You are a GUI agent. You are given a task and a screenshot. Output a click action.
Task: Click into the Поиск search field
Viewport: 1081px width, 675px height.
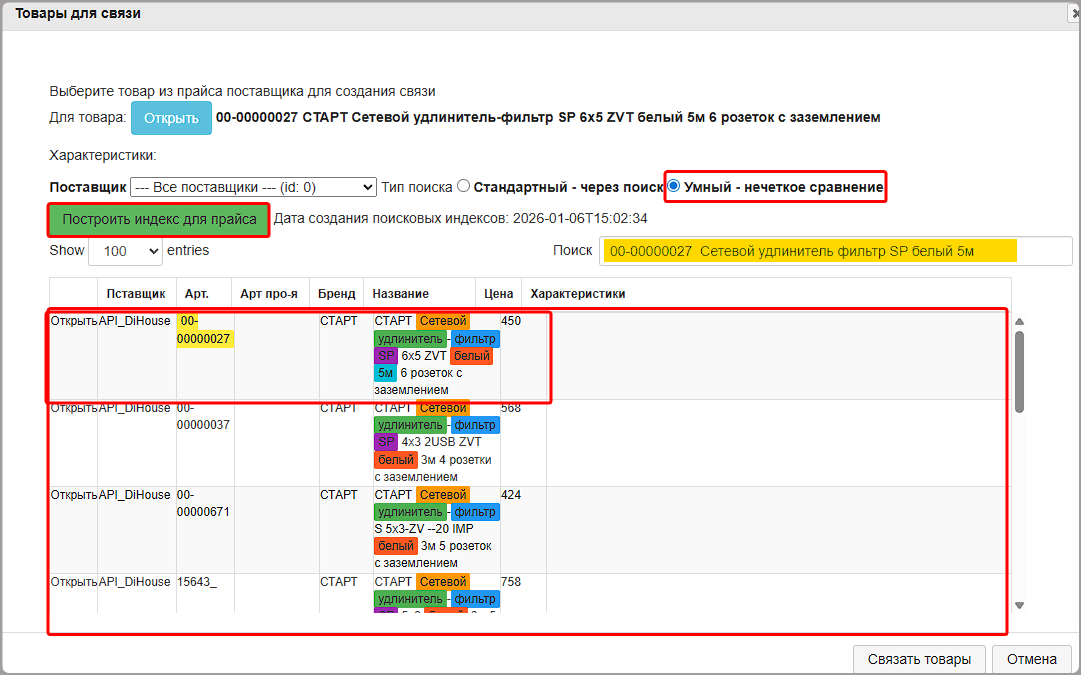pyautogui.click(x=820, y=251)
